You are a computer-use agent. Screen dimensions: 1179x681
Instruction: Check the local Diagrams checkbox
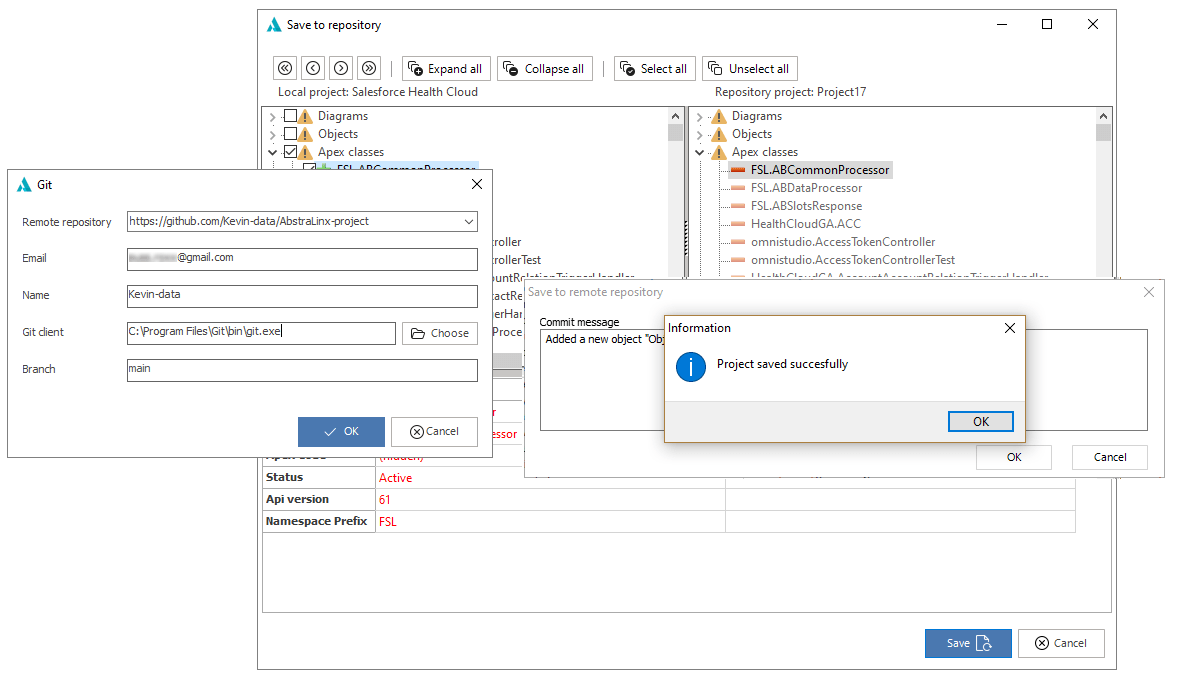click(x=290, y=116)
